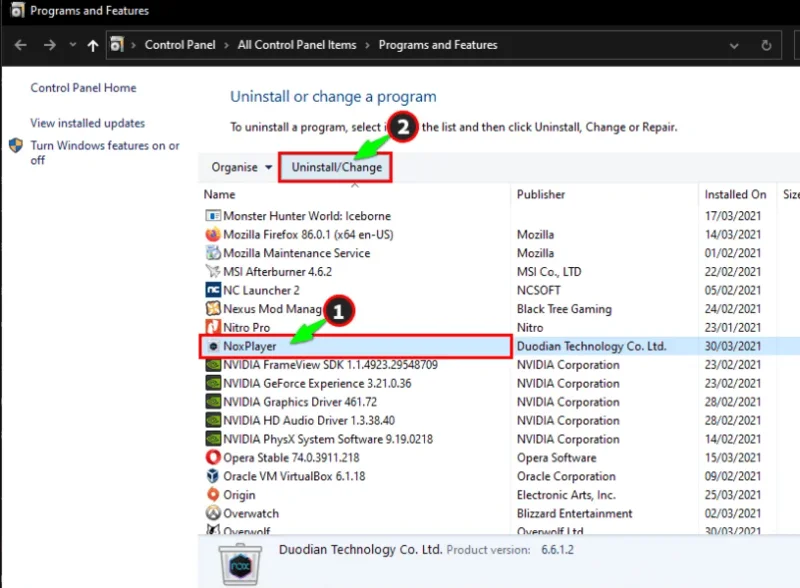Click product version 6.6.1.2 value
The height and width of the screenshot is (588, 800).
point(557,550)
